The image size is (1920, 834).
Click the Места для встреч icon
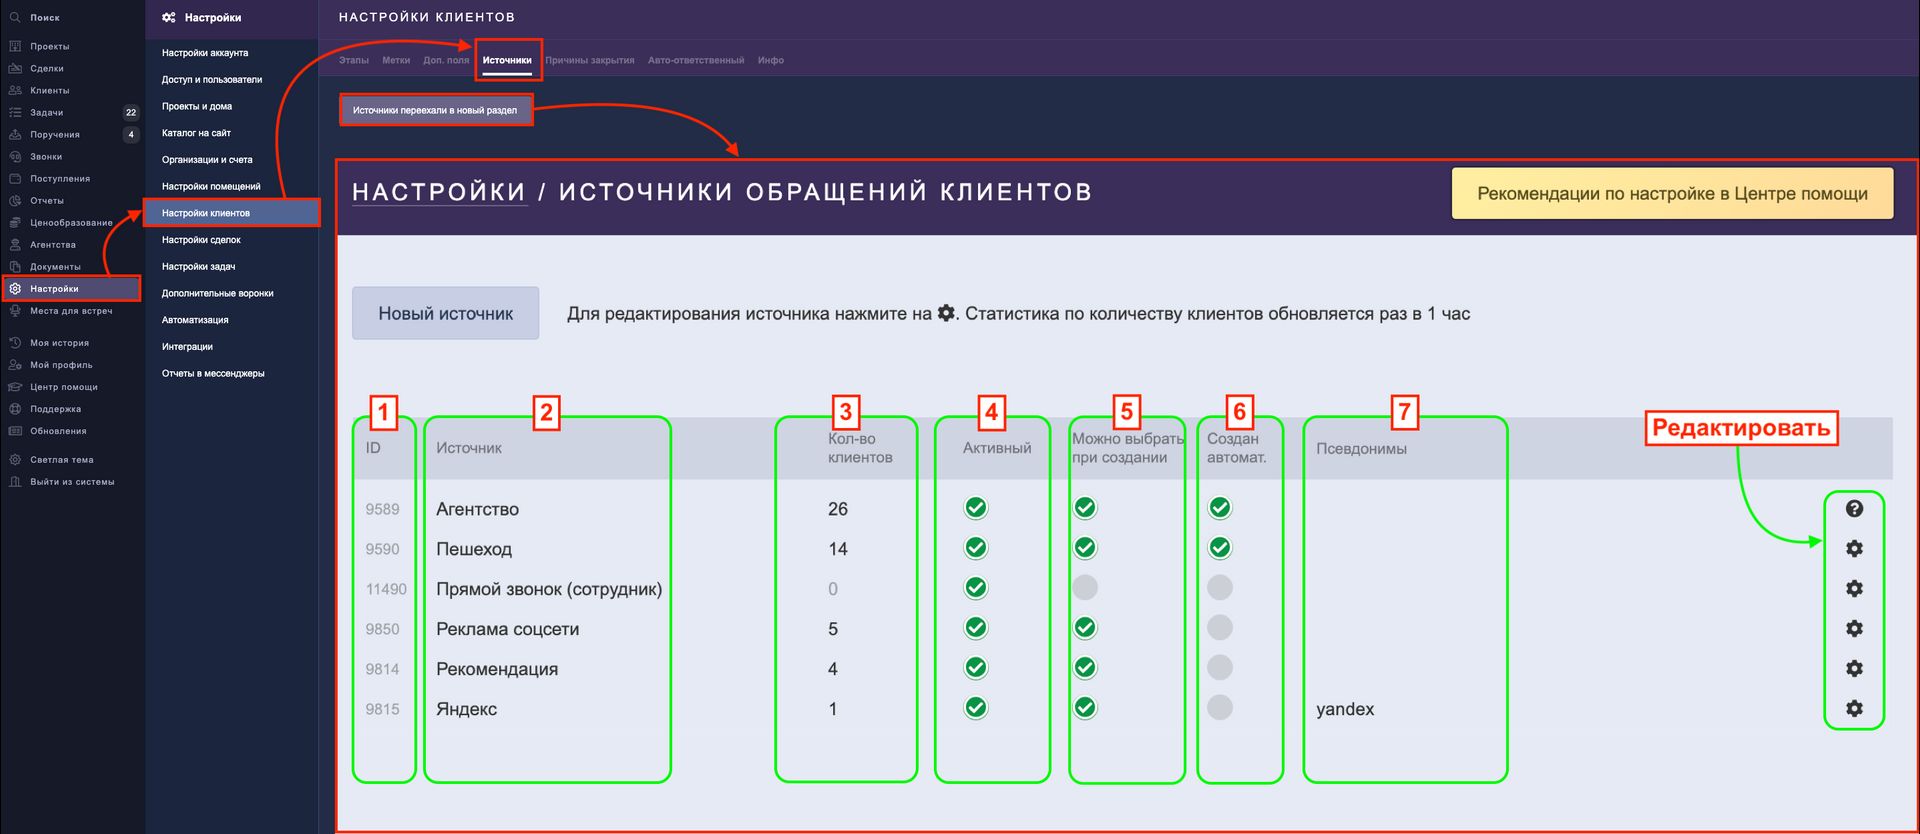15,310
